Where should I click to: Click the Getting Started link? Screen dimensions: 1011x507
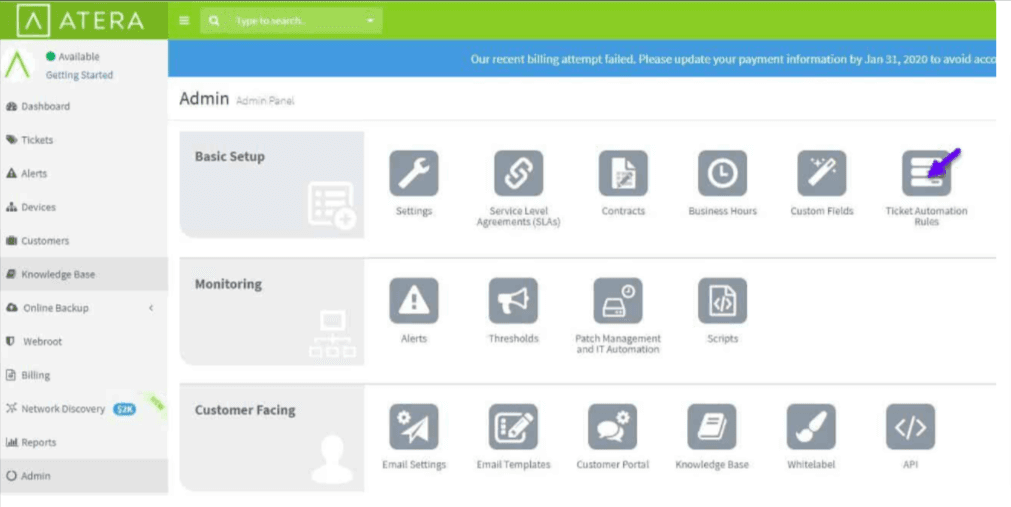coord(79,75)
